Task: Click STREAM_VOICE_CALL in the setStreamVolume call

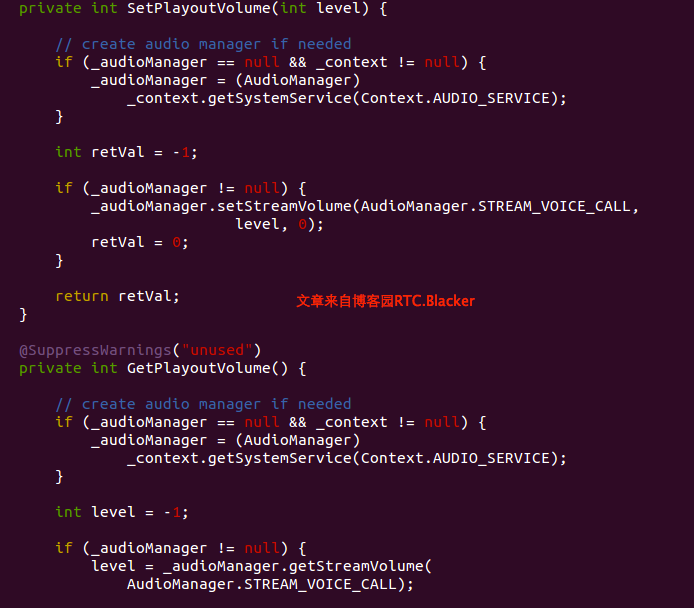Action: [x=554, y=206]
